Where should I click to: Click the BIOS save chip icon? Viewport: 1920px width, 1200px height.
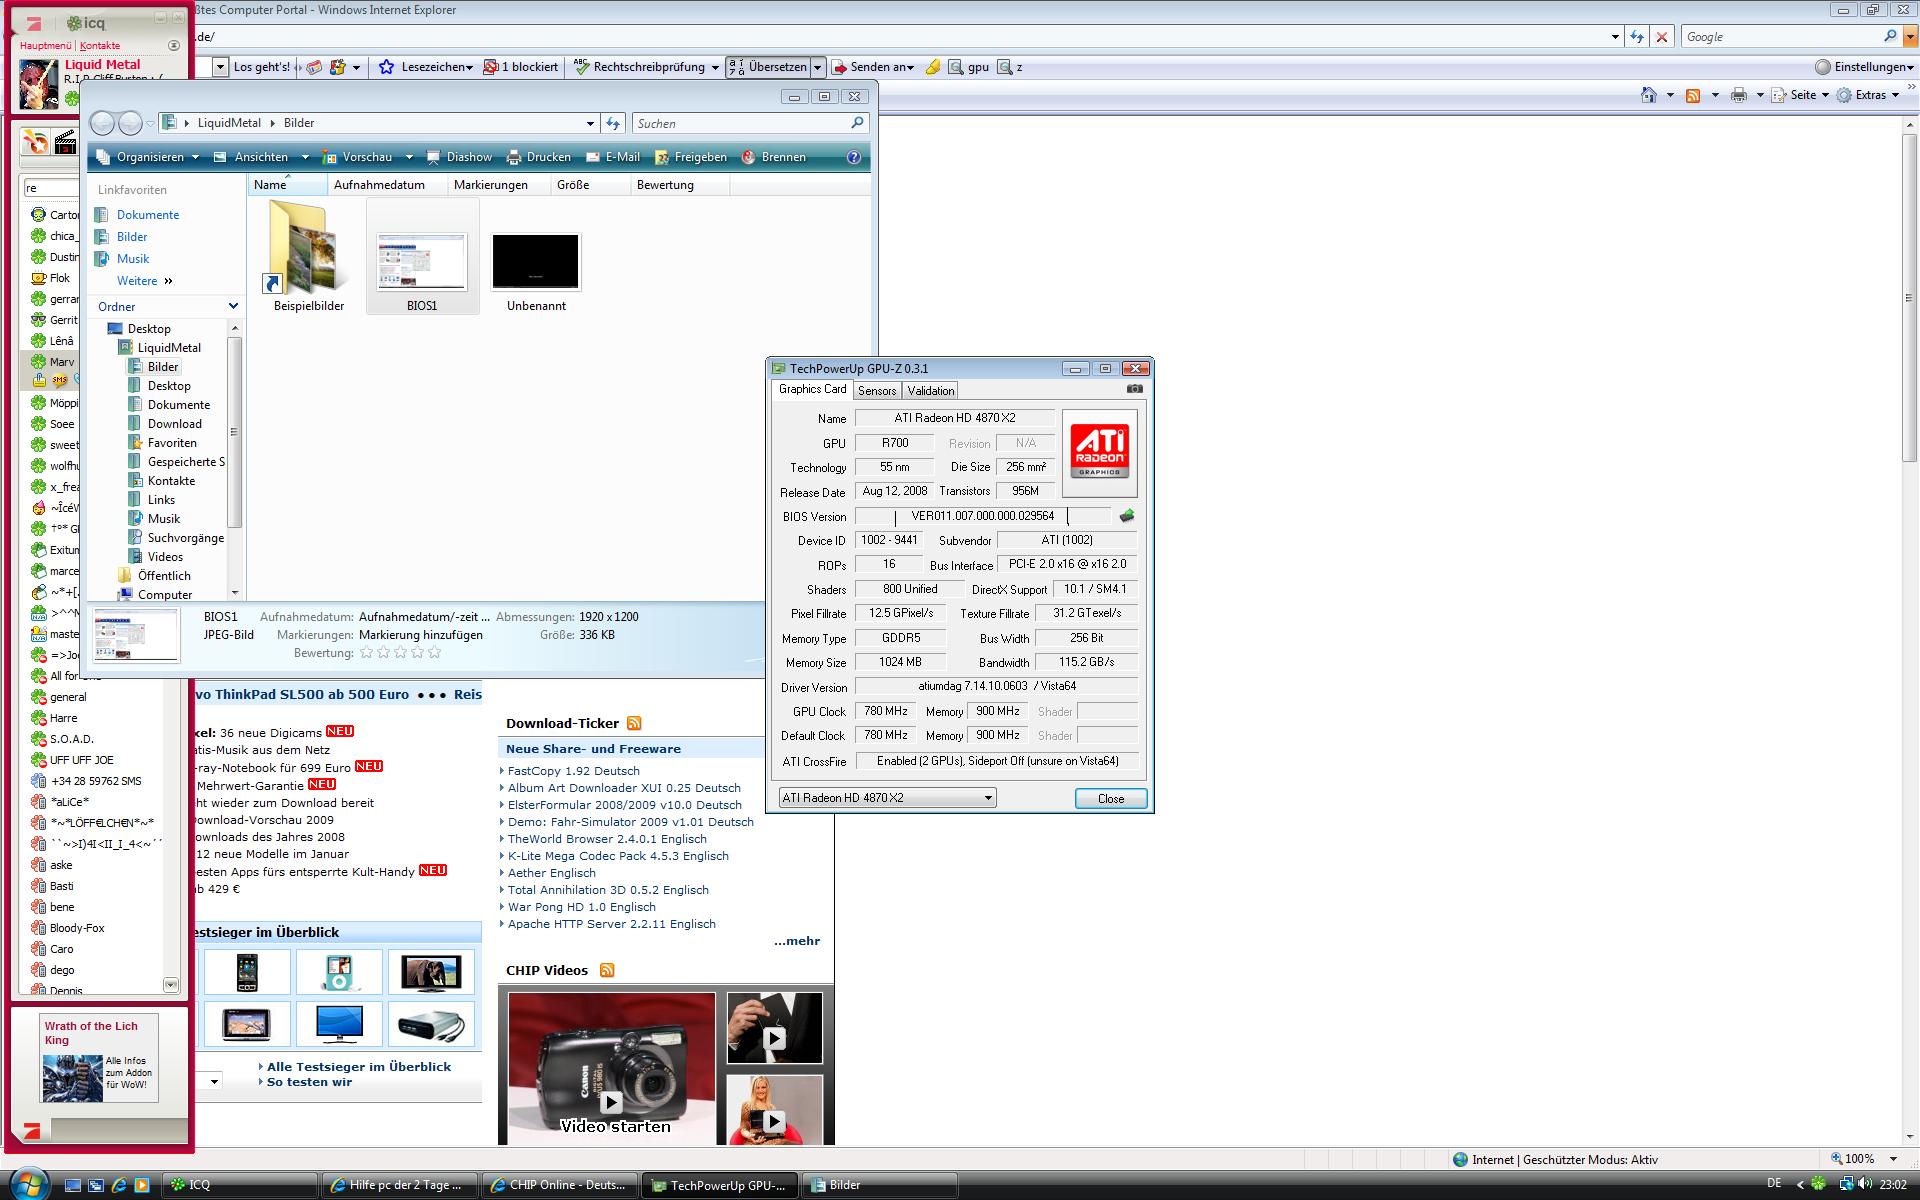[x=1127, y=516]
